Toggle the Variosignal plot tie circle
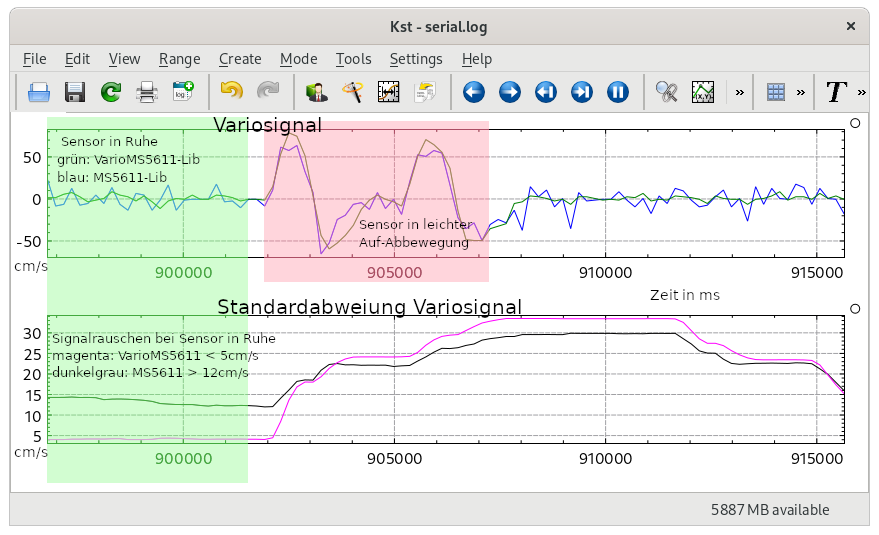 (855, 123)
